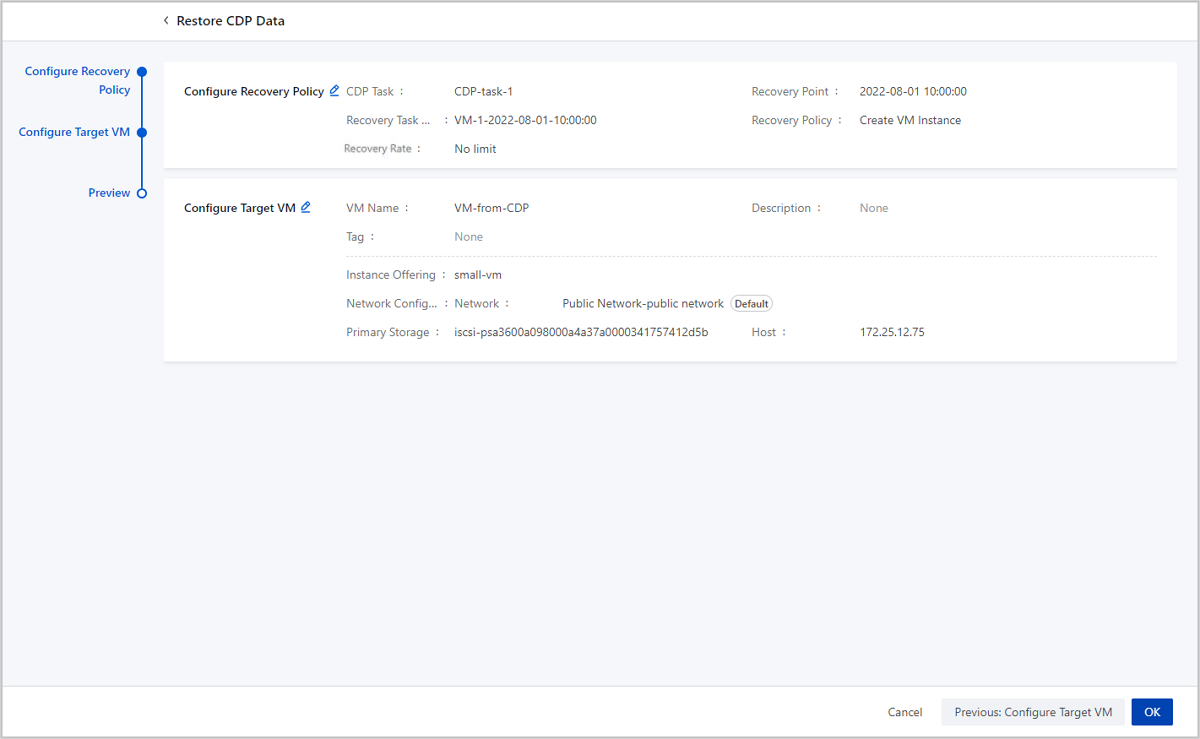Image resolution: width=1200 pixels, height=739 pixels.
Task: Click the Restore CDP Data page title
Action: [x=230, y=21]
